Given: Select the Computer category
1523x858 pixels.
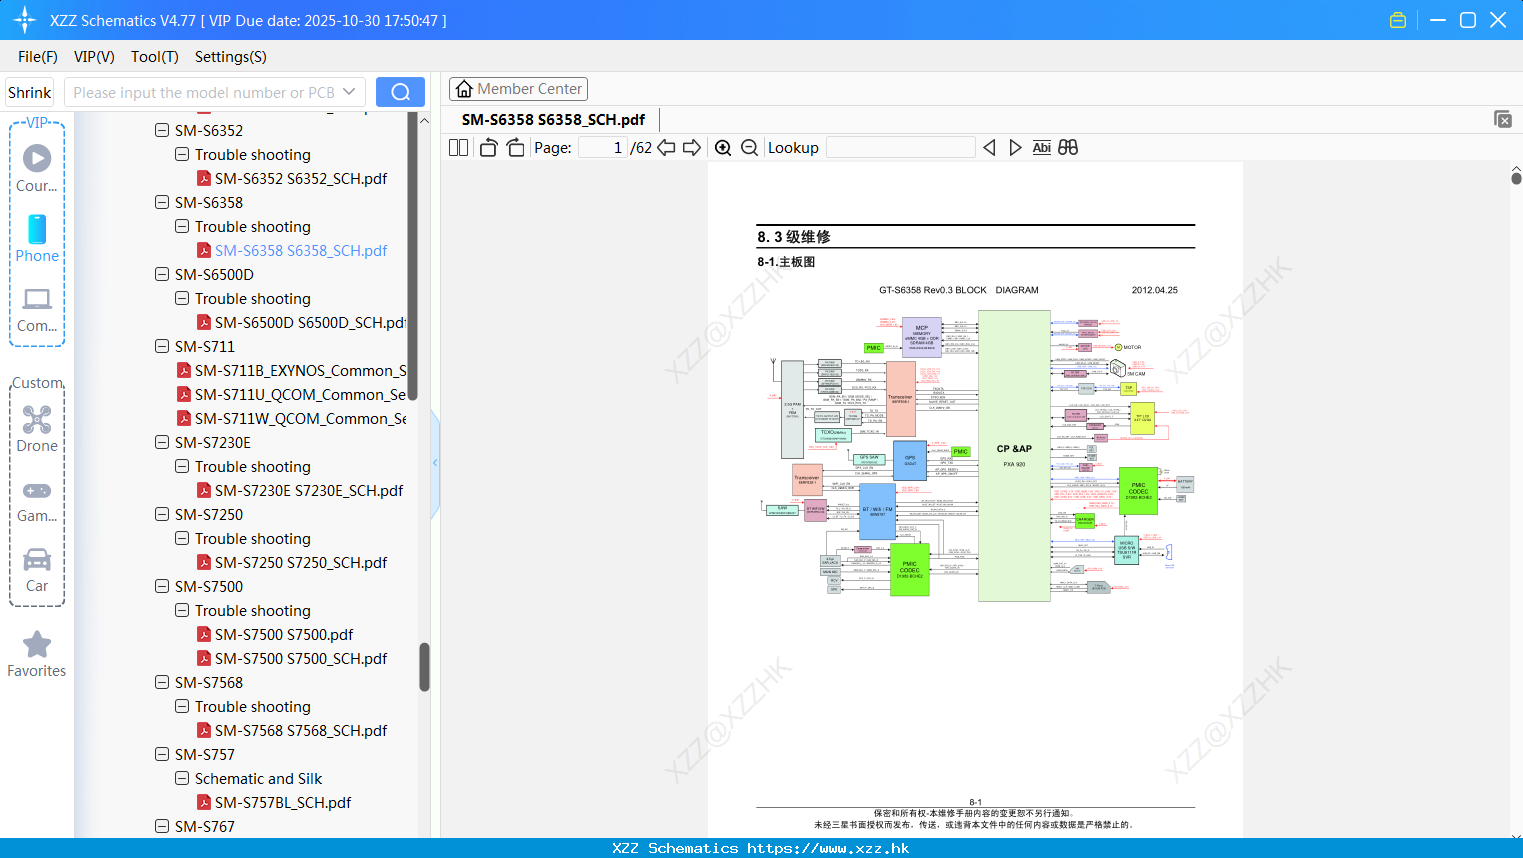Looking at the screenshot, I should pos(37,309).
